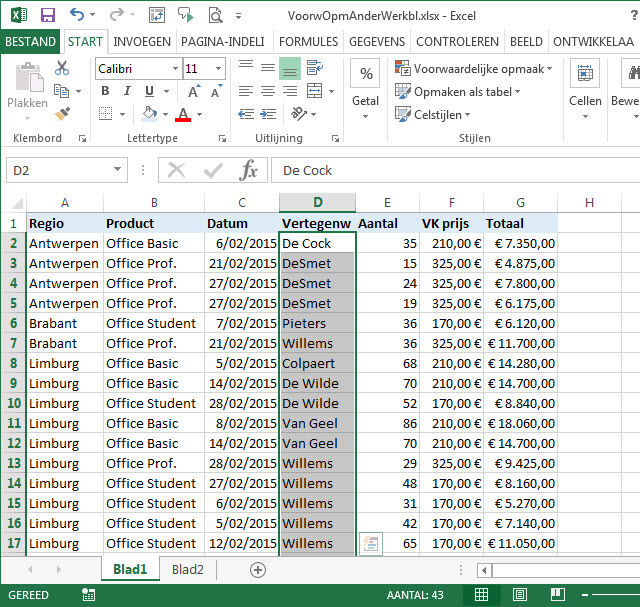
Task: Open the print preview icon in quick access toolbar
Action: click(216, 16)
